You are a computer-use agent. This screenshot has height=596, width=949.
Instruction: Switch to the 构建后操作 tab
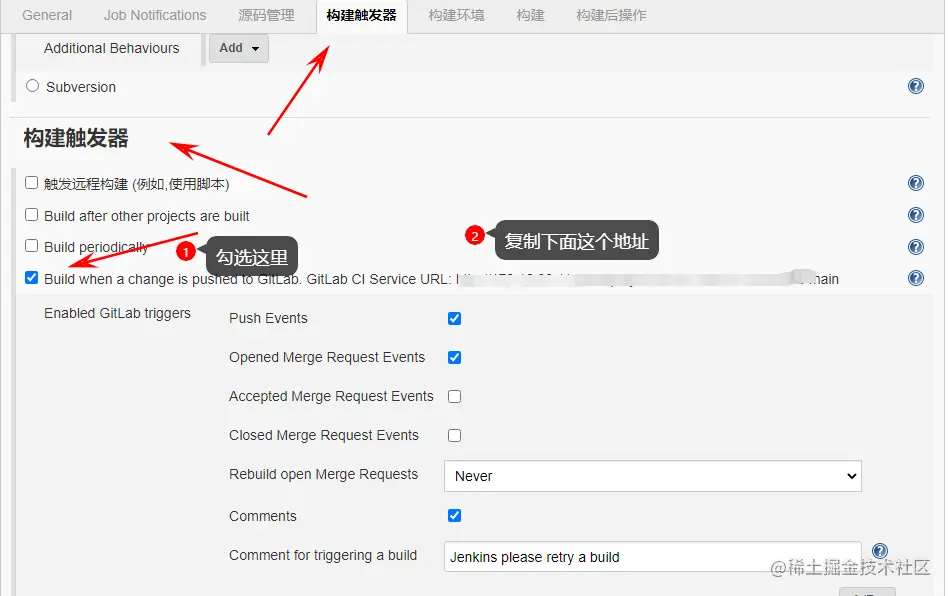[x=611, y=15]
